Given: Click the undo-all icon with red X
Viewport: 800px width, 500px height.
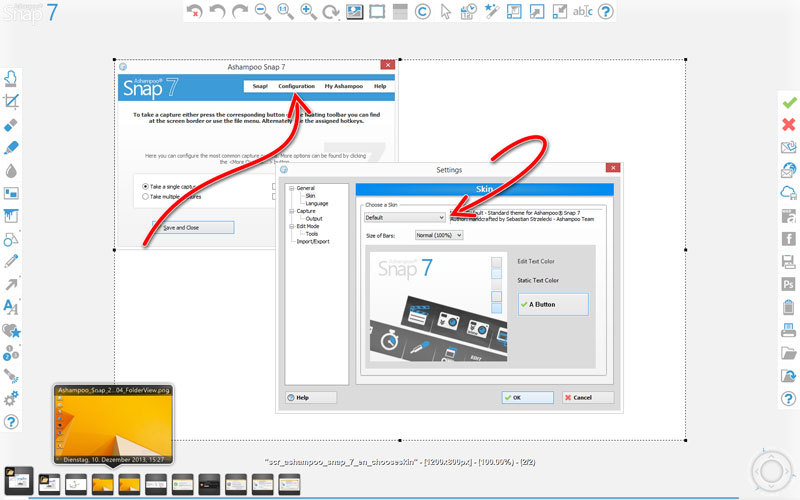Looking at the screenshot, I should 194,11.
